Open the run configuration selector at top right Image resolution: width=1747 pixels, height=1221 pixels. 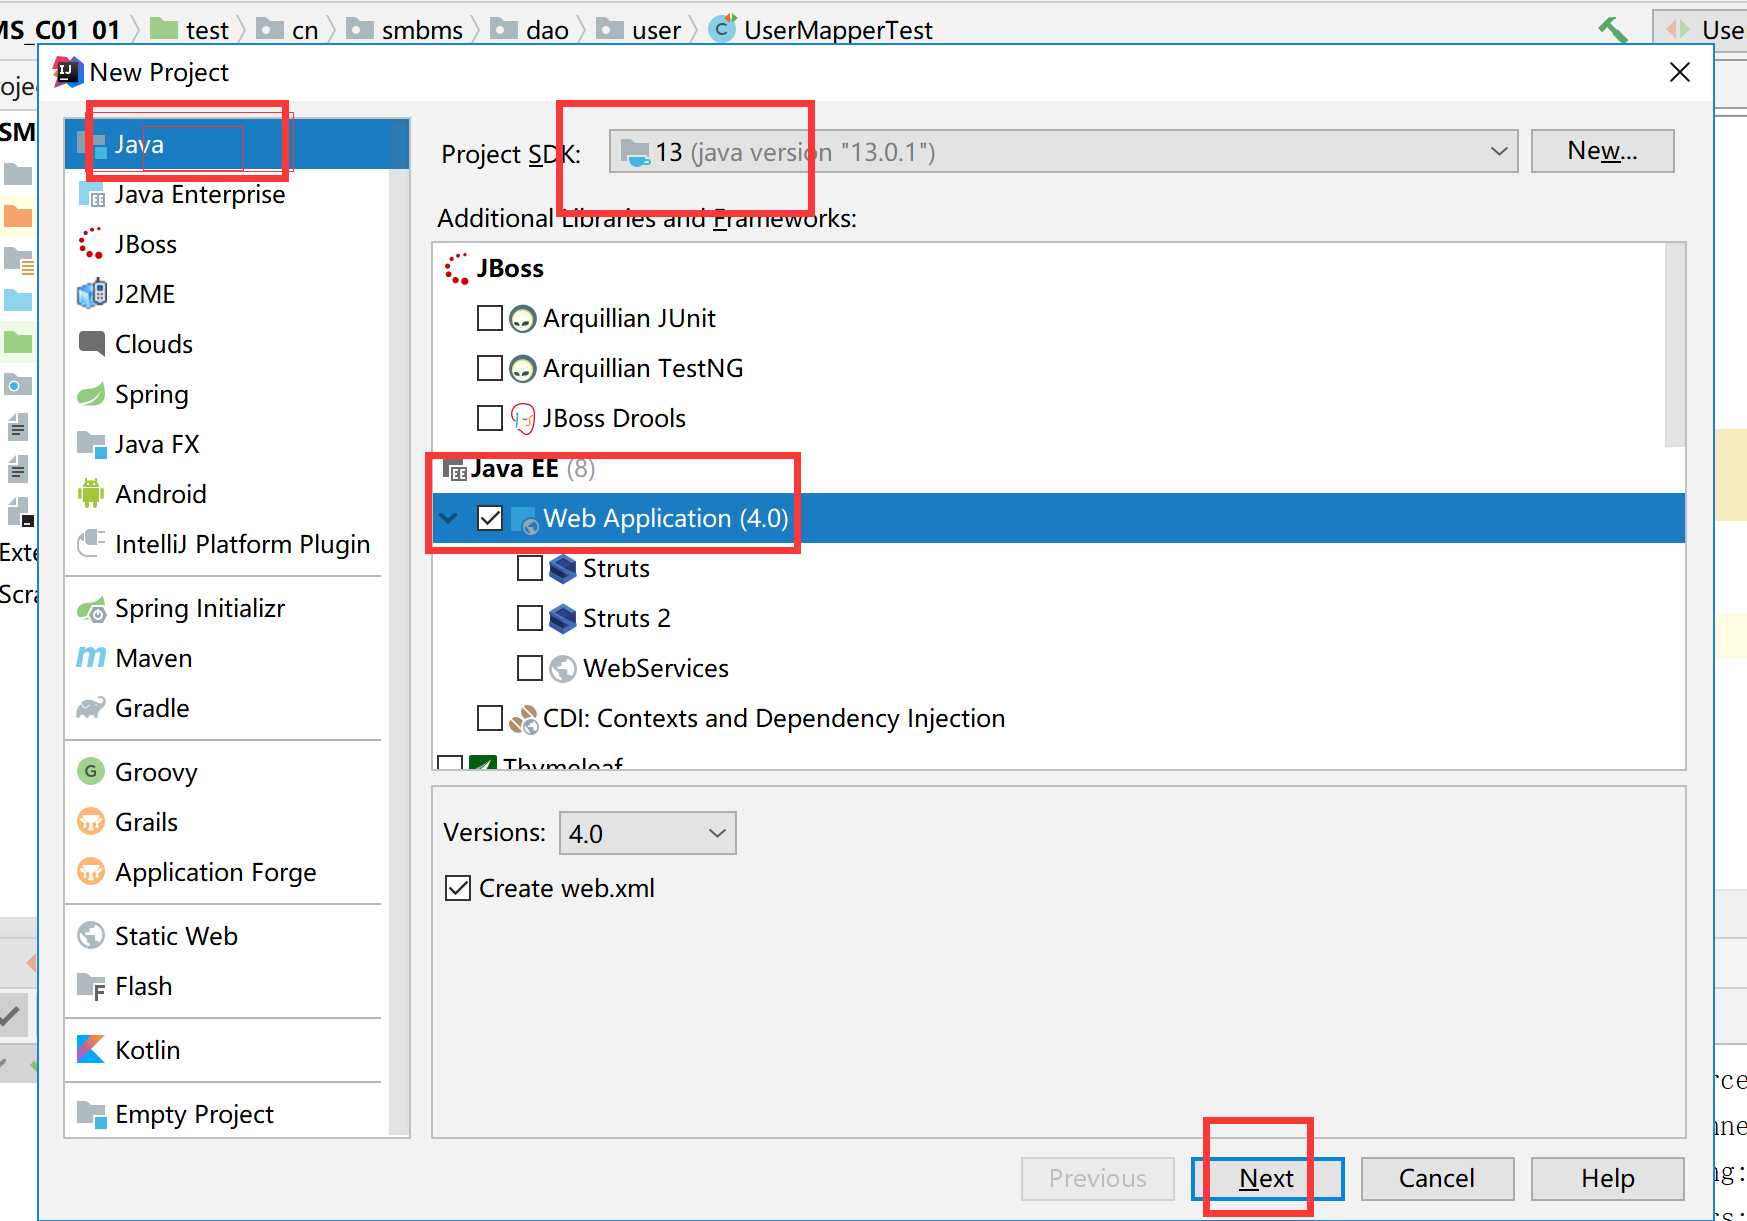[1700, 30]
